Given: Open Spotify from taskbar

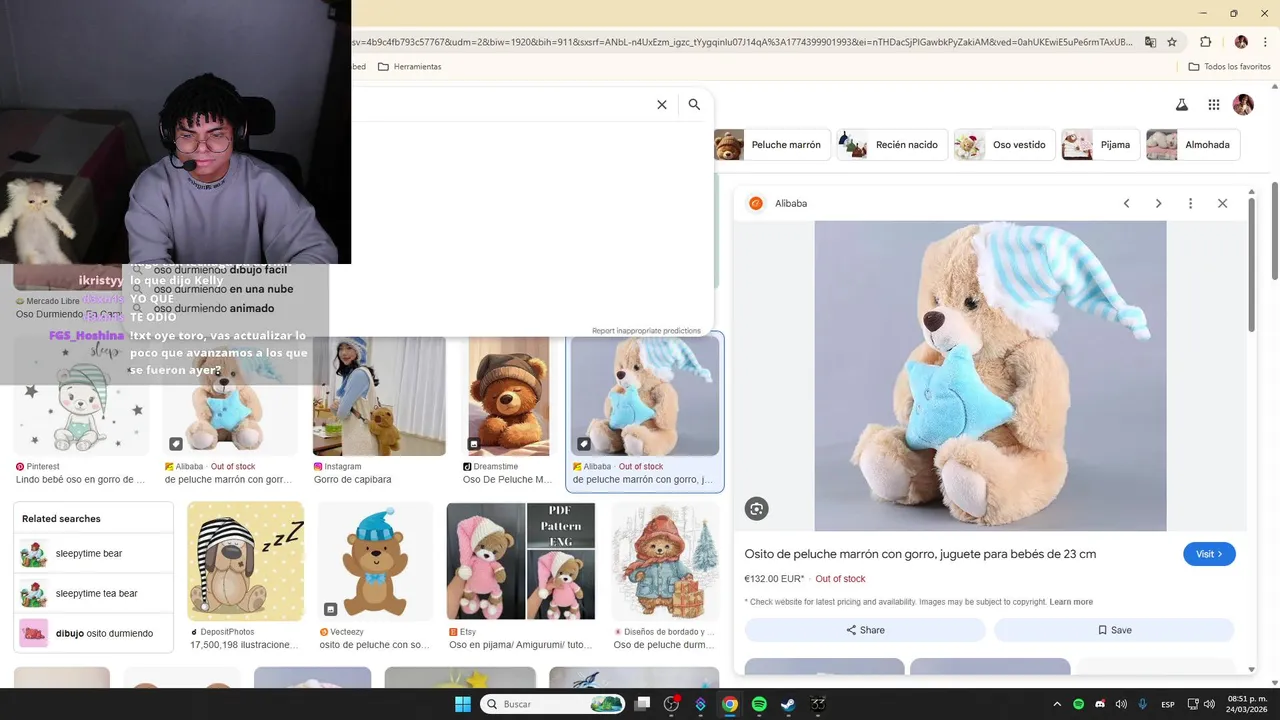Looking at the screenshot, I should pos(759,704).
